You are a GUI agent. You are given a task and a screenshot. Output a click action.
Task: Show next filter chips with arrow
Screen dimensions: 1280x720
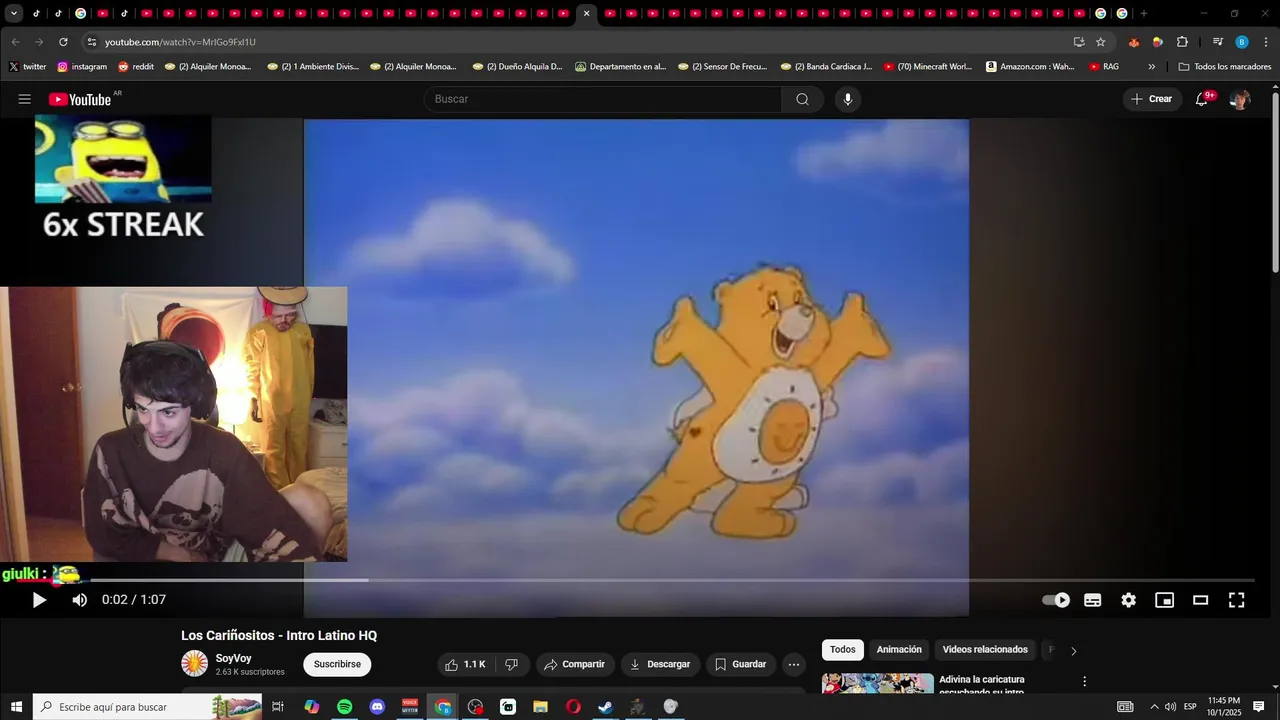tap(1074, 651)
